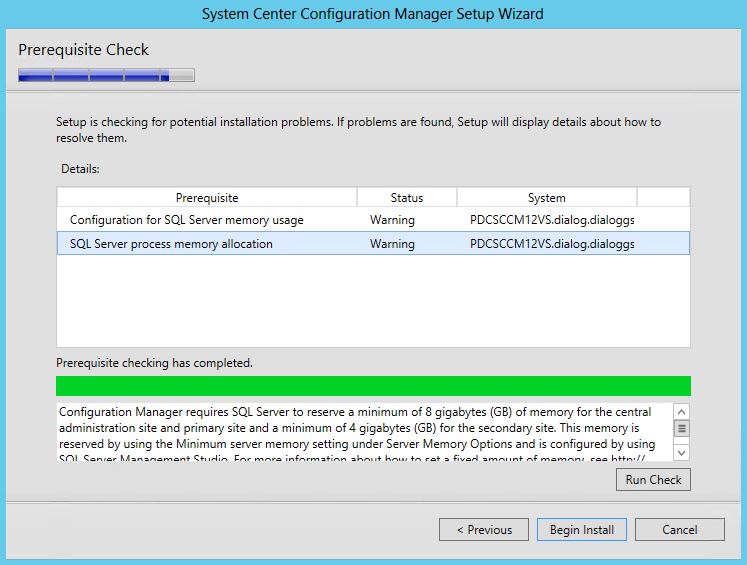Click the 'Prerequisite checking has completed.' message
747x565 pixels.
[154, 363]
